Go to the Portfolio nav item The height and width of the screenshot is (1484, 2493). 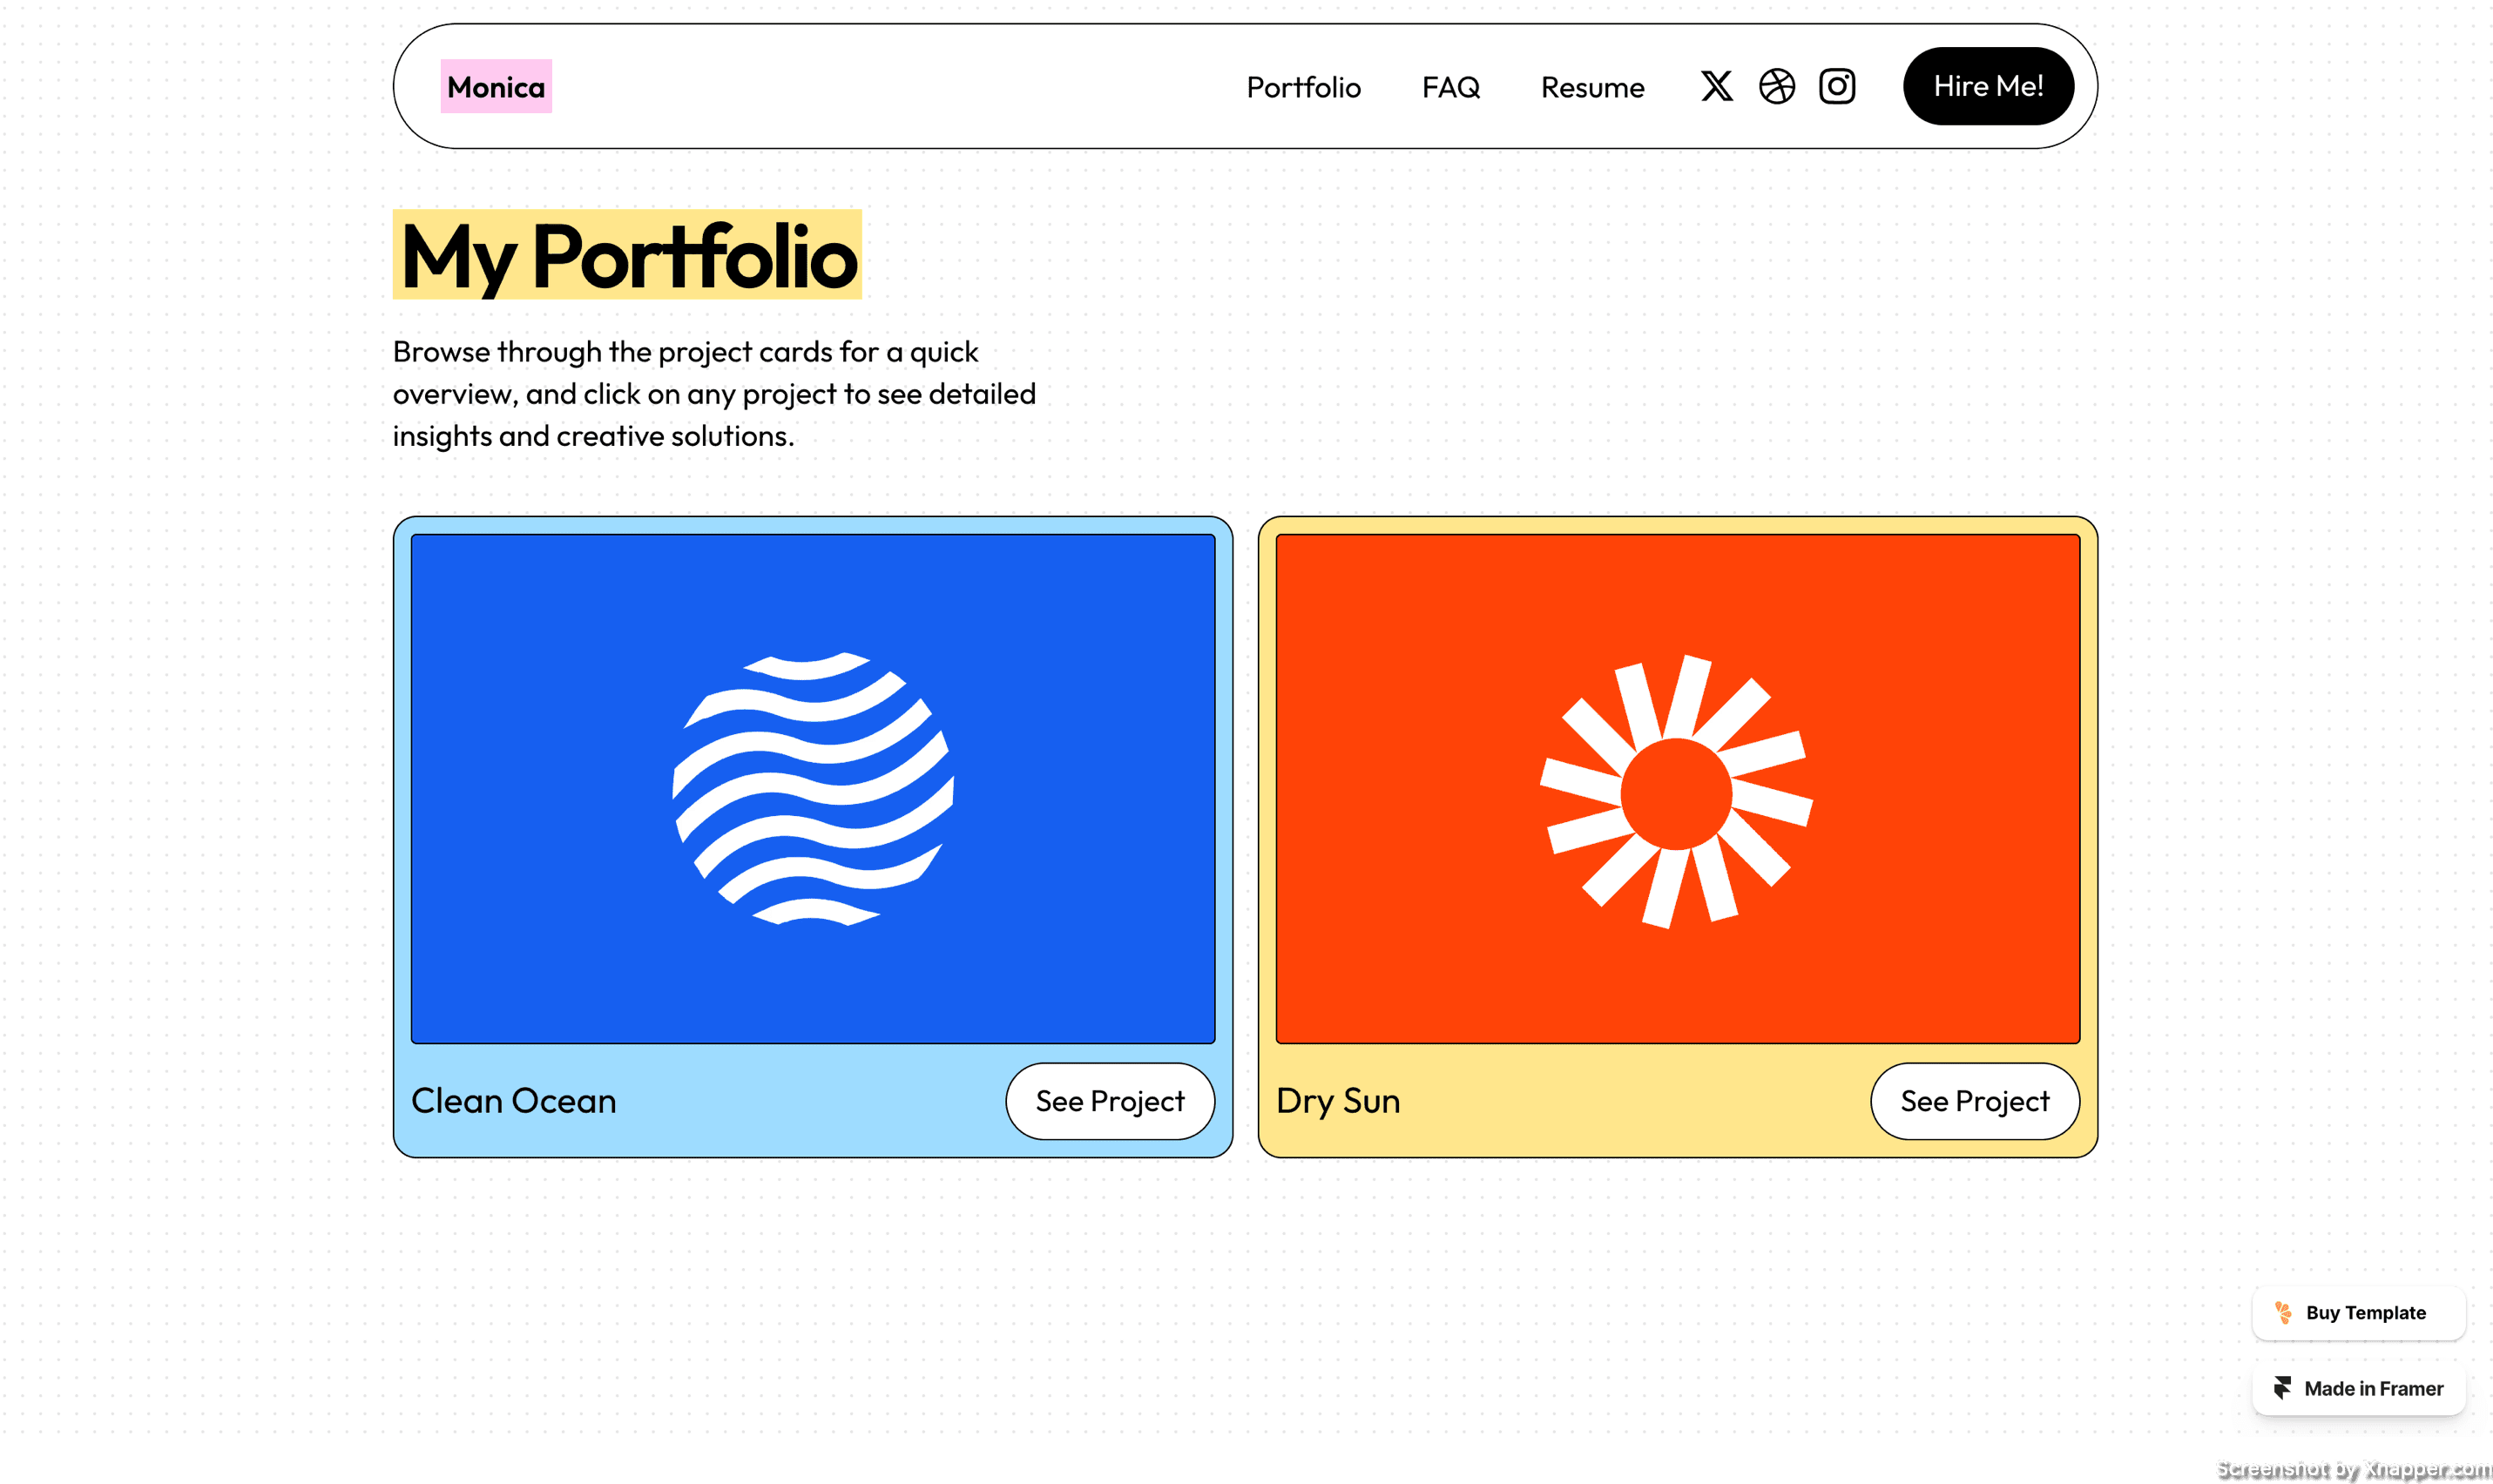1303,88
